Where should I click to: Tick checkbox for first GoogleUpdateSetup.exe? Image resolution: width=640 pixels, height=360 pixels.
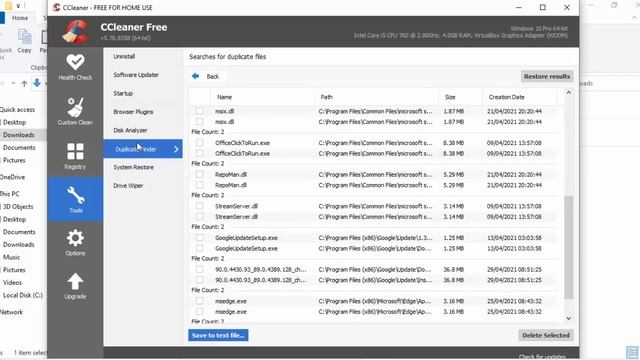[x=199, y=238]
